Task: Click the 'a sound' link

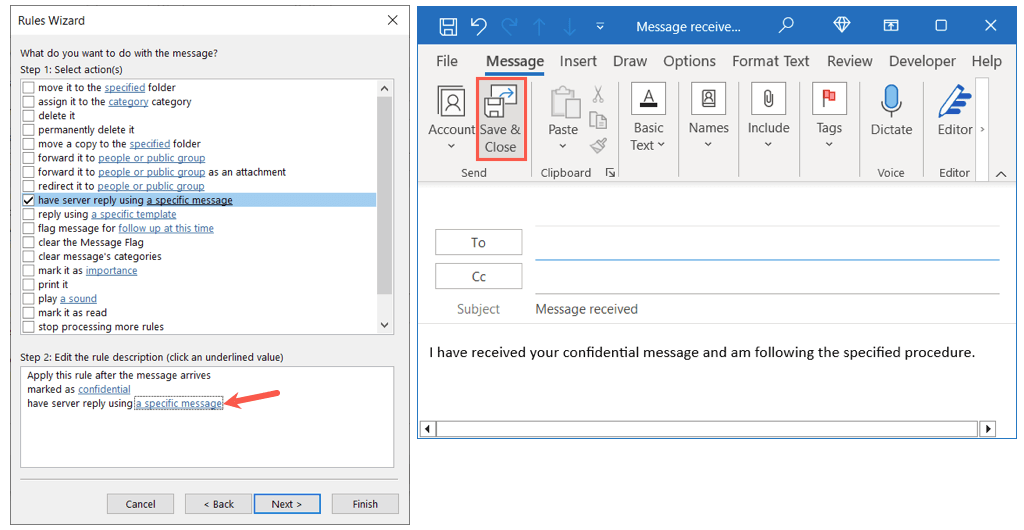Action: [78, 299]
